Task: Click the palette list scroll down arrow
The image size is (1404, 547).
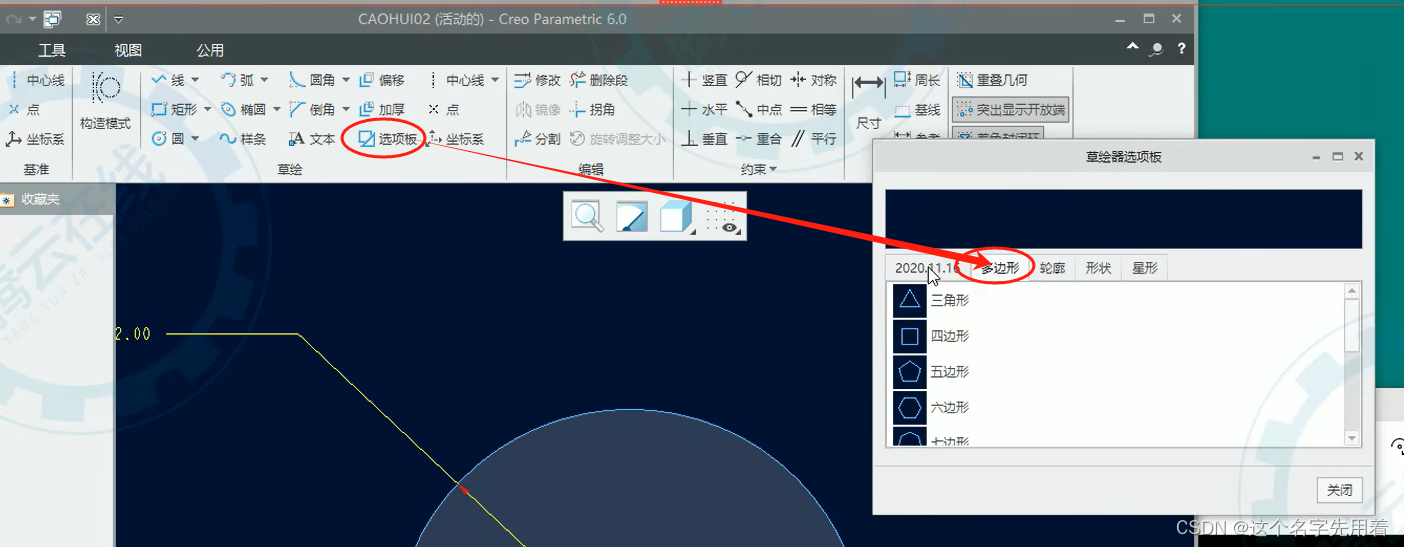Action: click(x=1352, y=438)
